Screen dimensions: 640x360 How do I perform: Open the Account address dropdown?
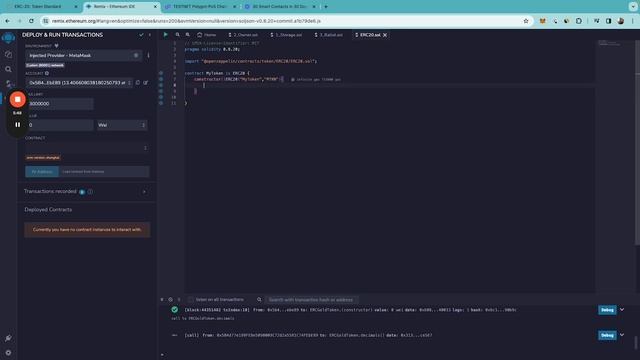pyautogui.click(x=79, y=83)
